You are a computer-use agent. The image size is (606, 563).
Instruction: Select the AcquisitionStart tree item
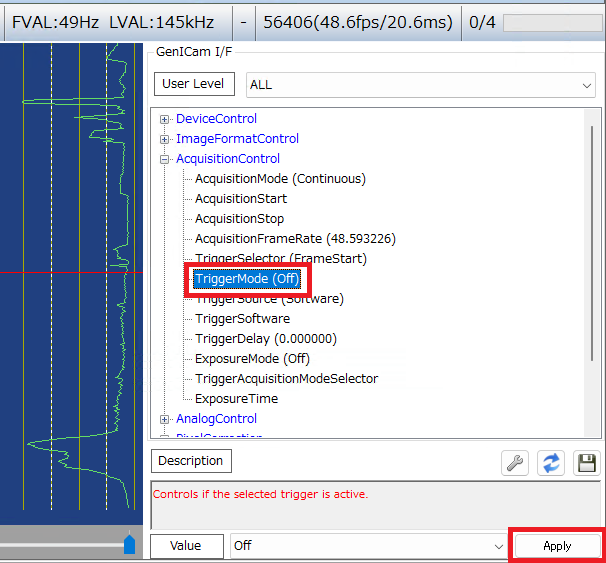240,199
